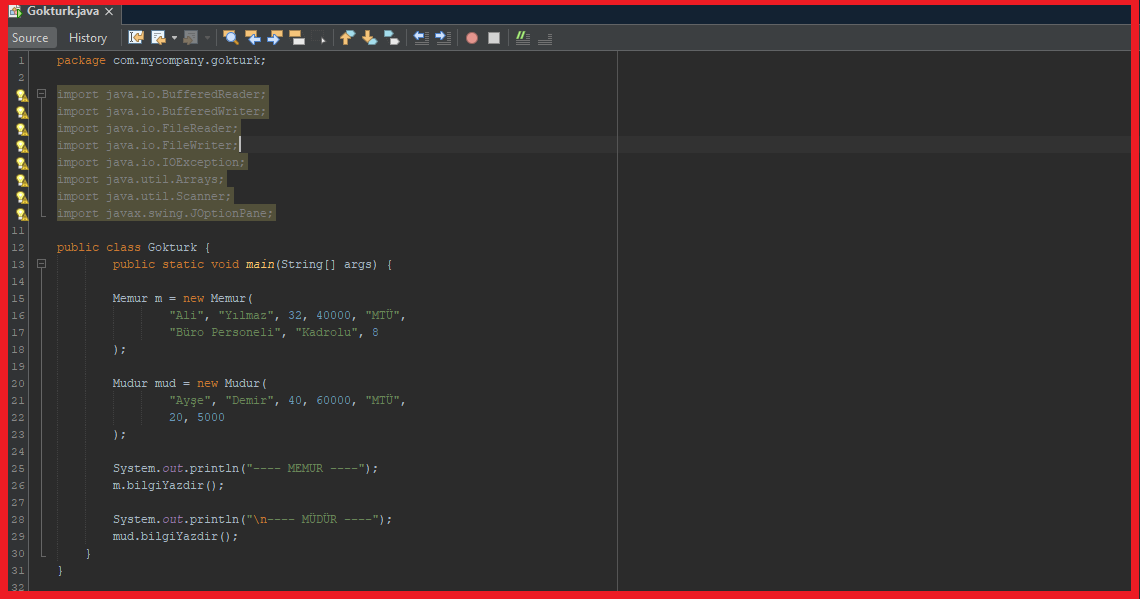Click the line "public class Gokturk {"
The width and height of the screenshot is (1140, 599).
coord(133,247)
